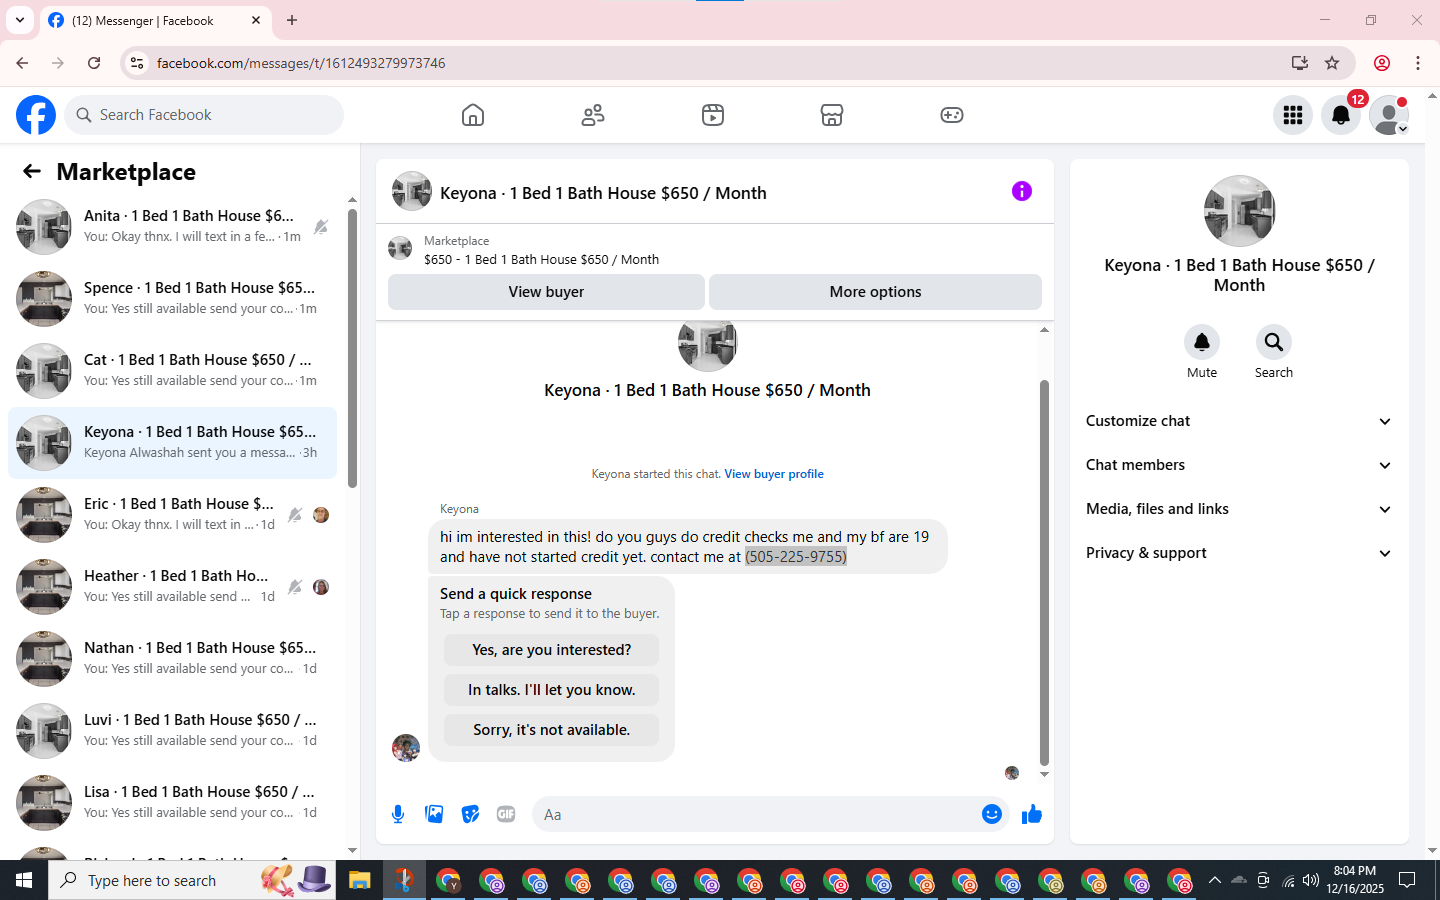Open the Friends icon in top navigation
Screen dimensions: 1440x900
(x=593, y=115)
